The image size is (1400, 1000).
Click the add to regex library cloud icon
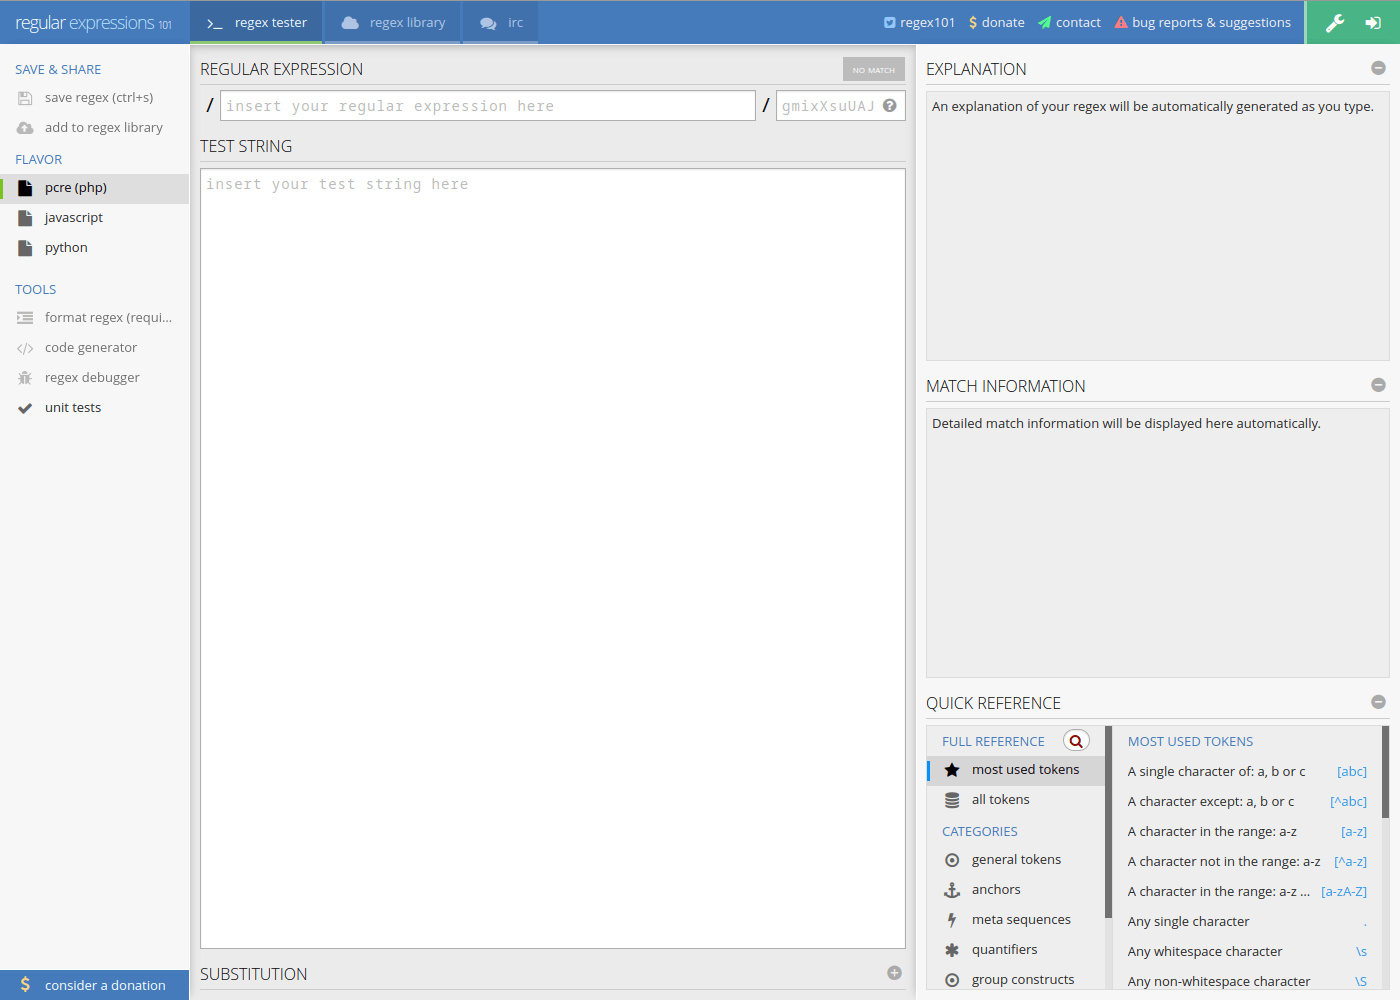[24, 127]
